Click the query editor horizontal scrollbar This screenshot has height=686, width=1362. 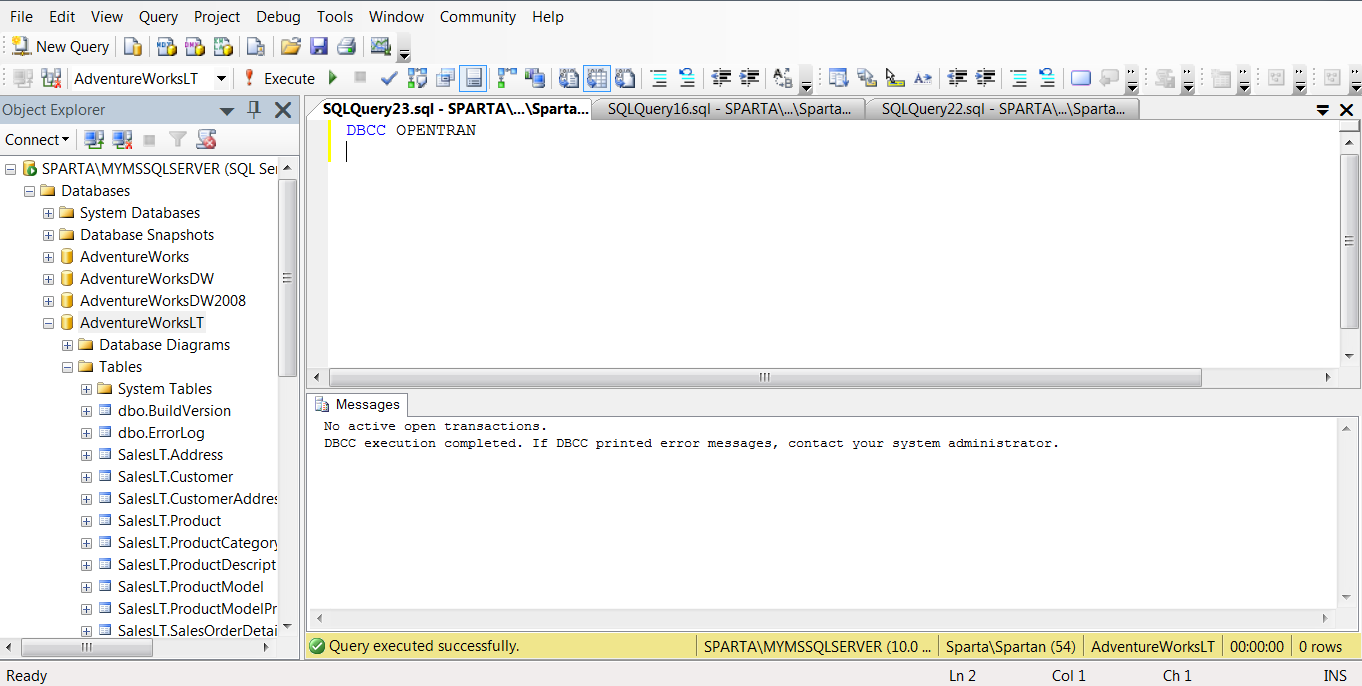tap(764, 378)
